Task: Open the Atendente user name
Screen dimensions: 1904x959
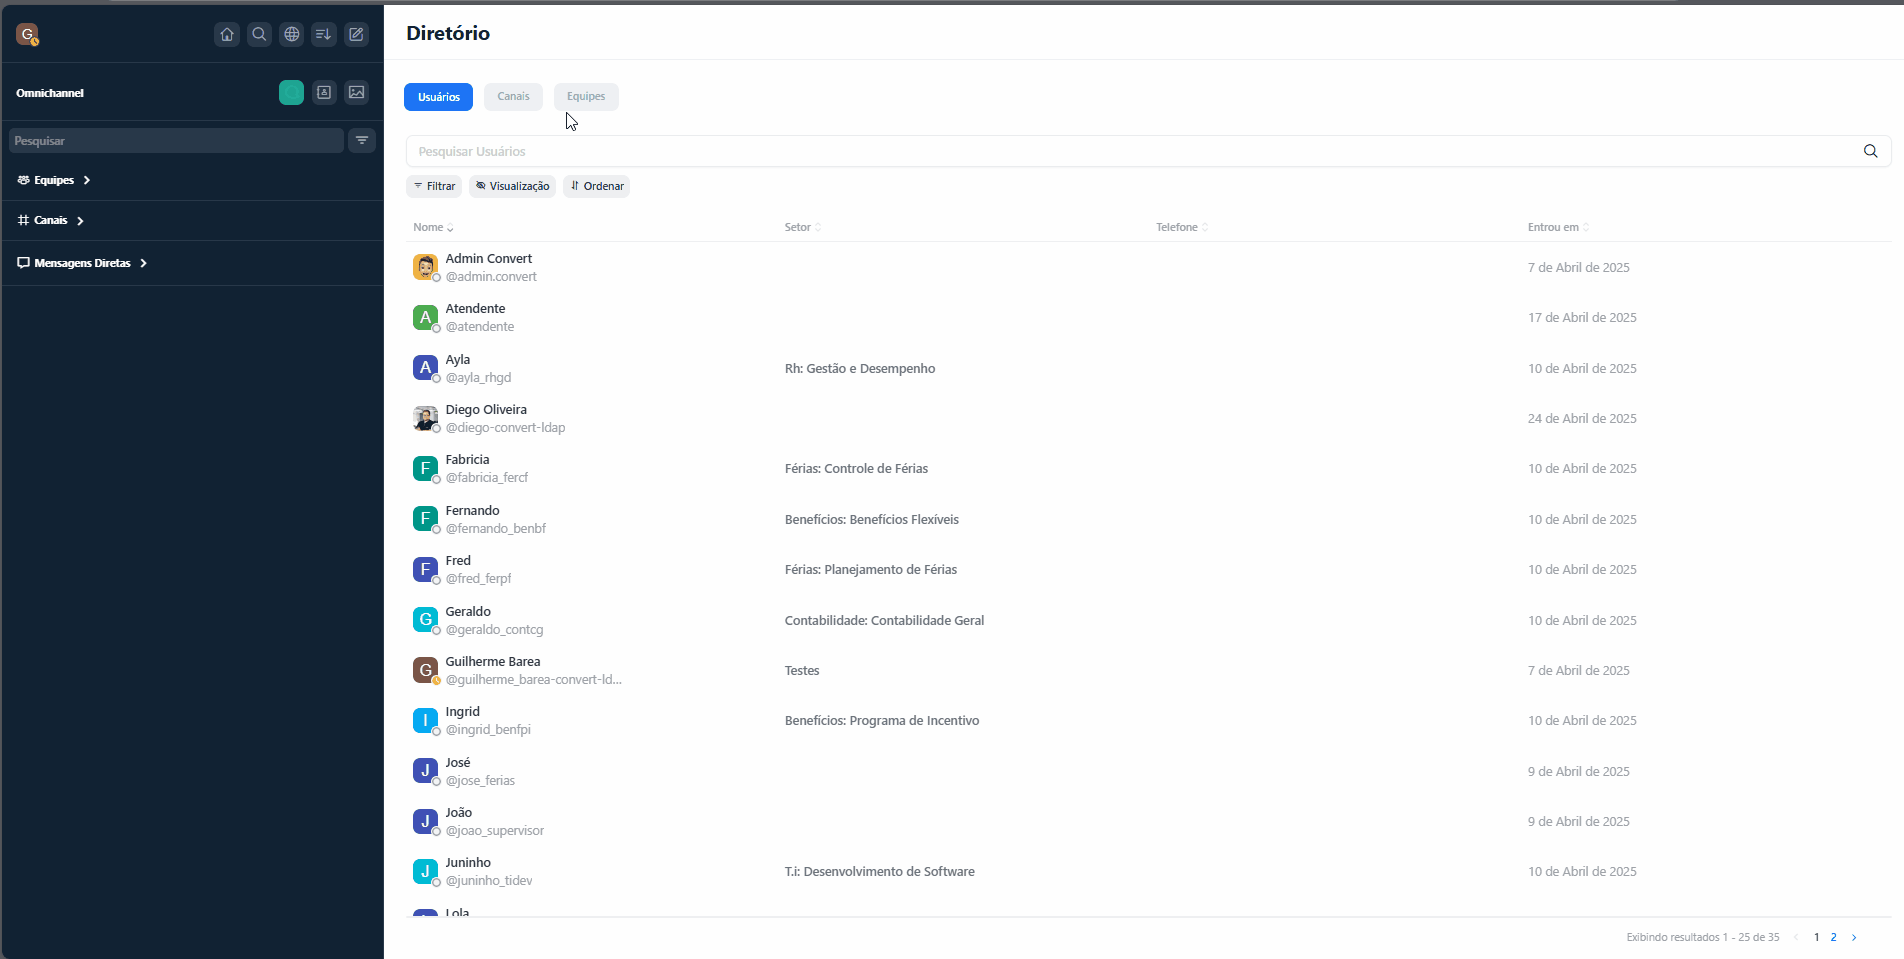Action: (x=475, y=308)
